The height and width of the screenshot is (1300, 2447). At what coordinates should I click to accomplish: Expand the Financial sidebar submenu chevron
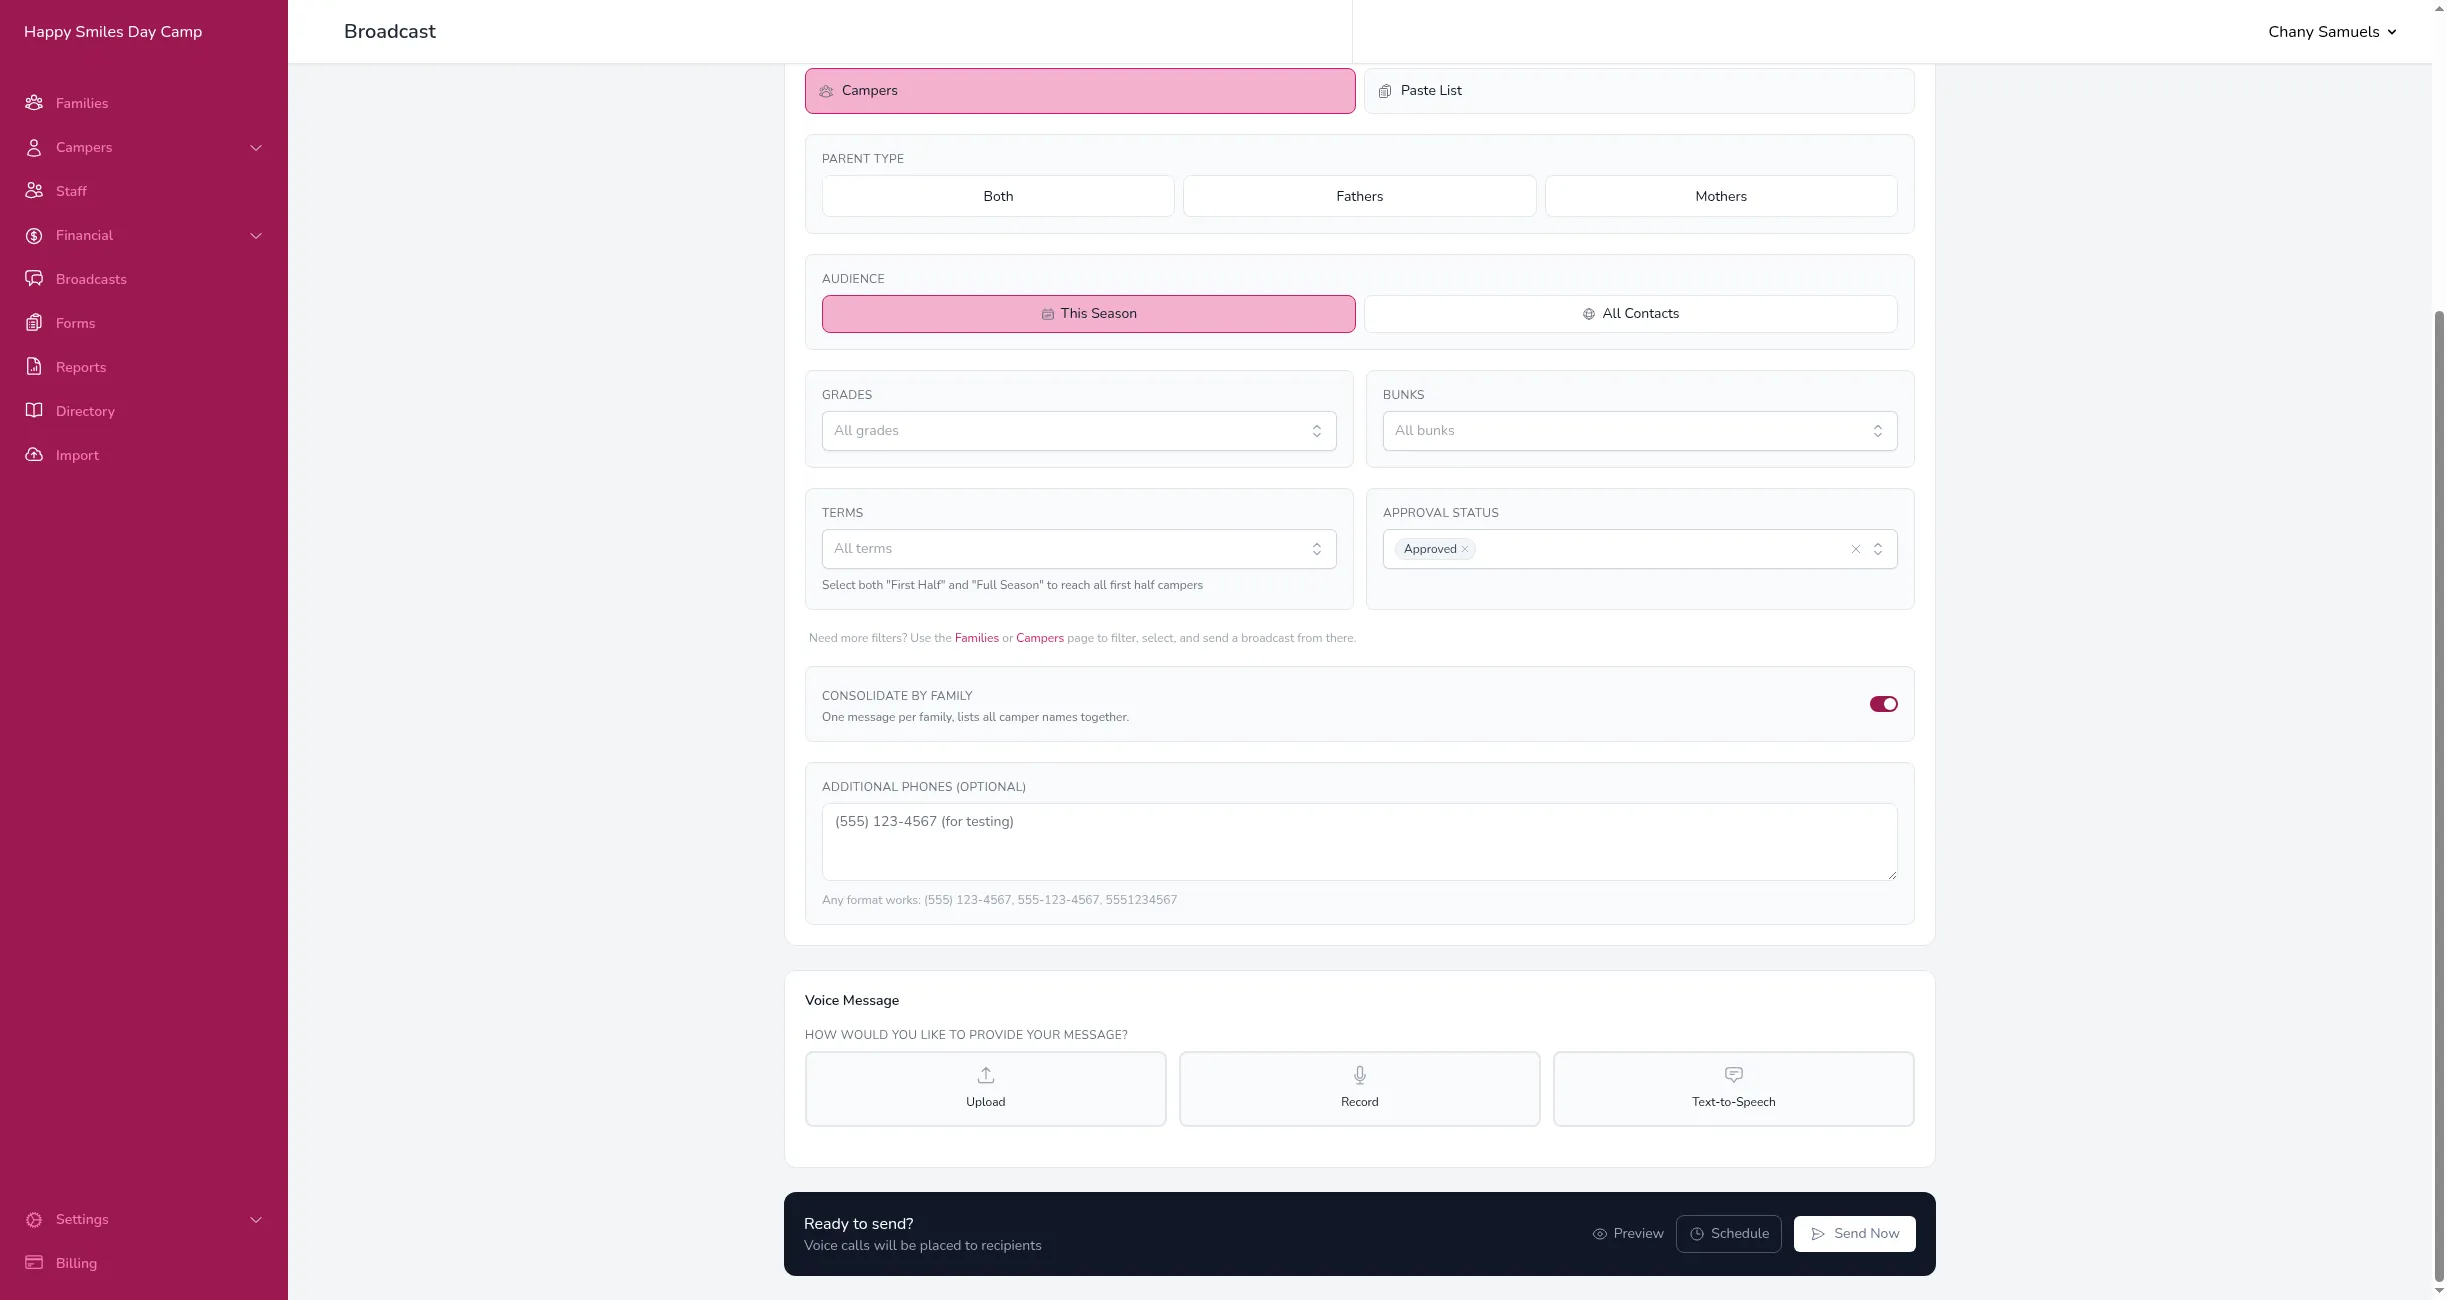pyautogui.click(x=256, y=236)
